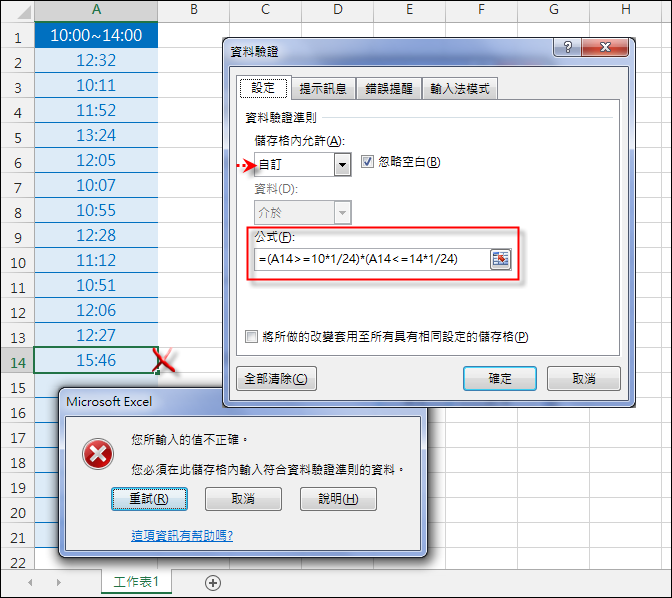
Task: Select row 1 header
Action: pyautogui.click(x=18, y=37)
